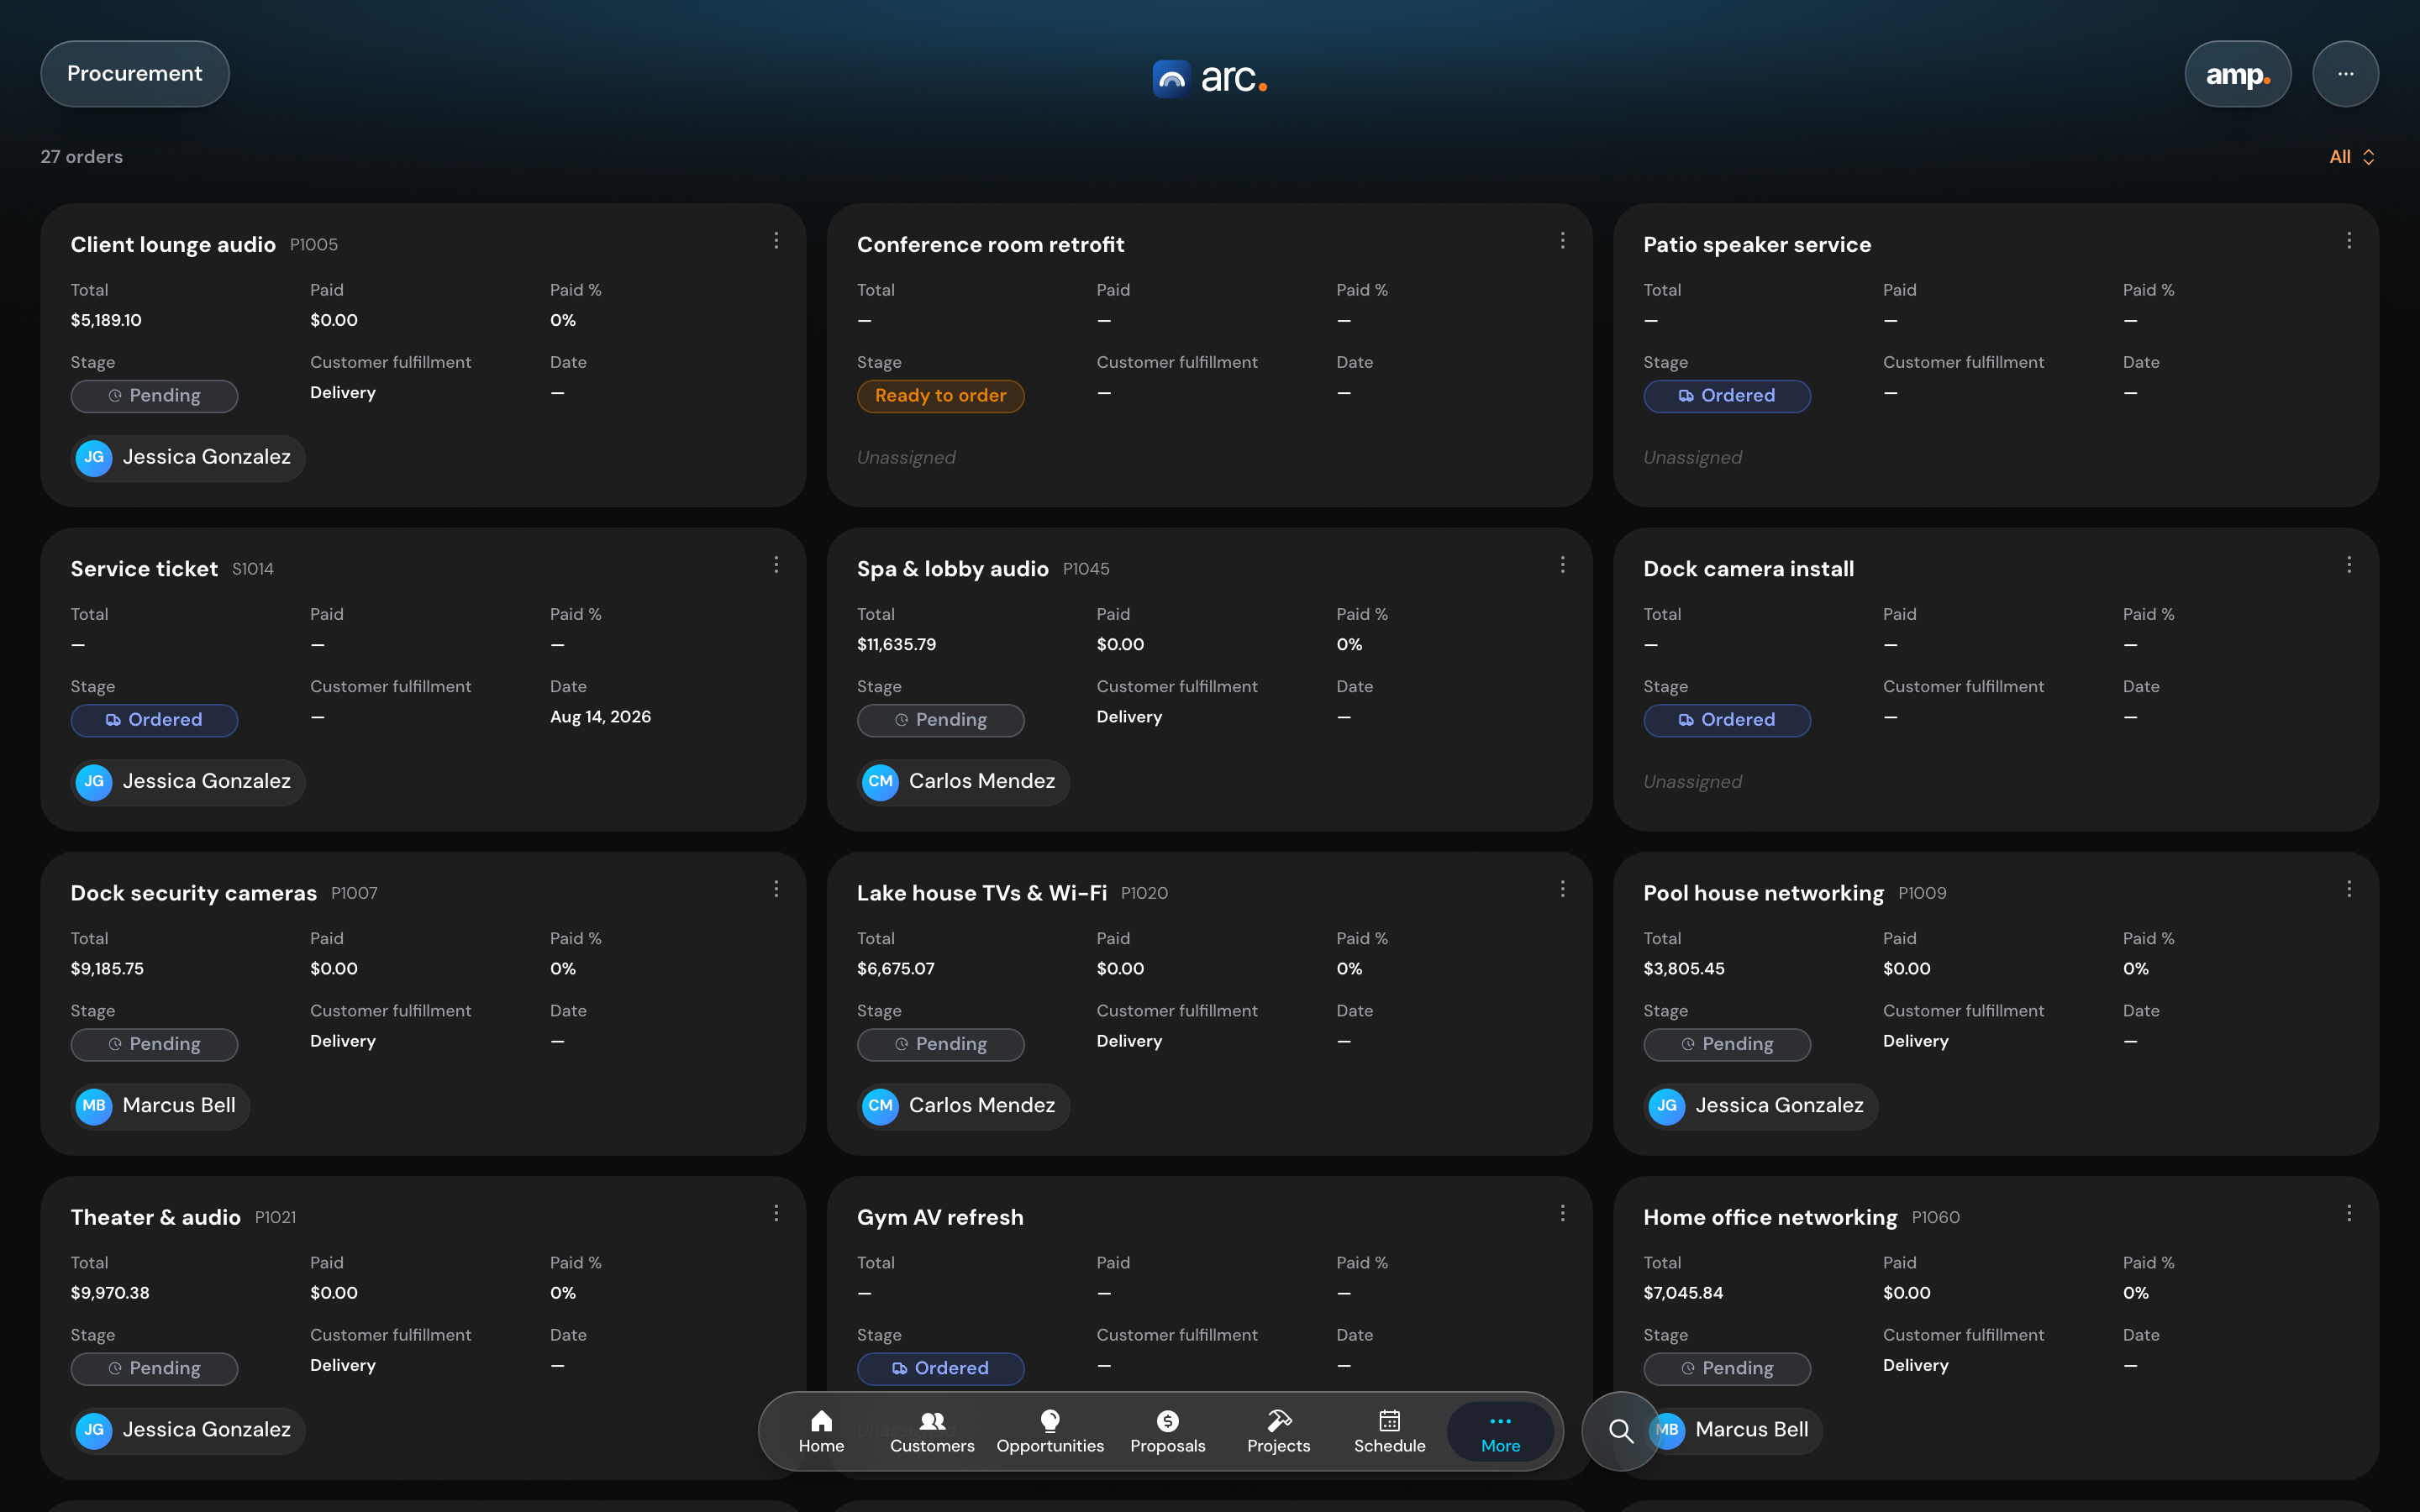Click the search magnifier button
Screen dimensions: 2420x1512
click(1621, 1431)
